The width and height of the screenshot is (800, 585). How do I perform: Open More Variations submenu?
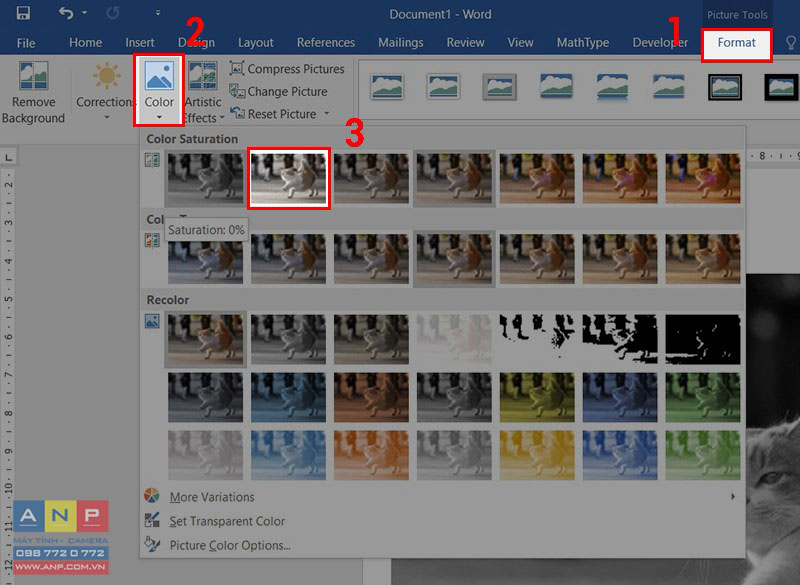coord(442,497)
